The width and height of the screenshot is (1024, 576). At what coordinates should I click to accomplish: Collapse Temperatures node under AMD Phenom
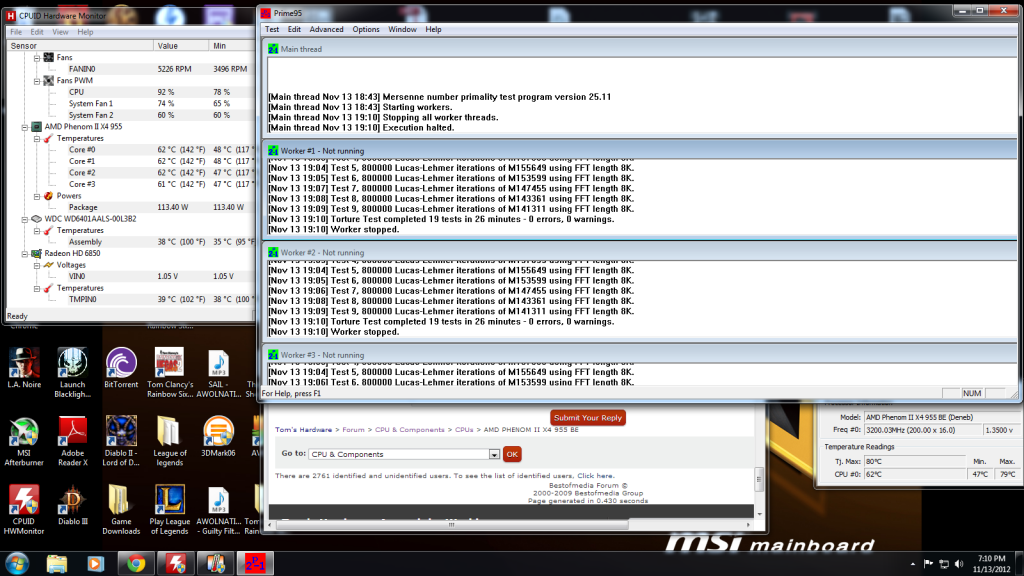point(37,138)
